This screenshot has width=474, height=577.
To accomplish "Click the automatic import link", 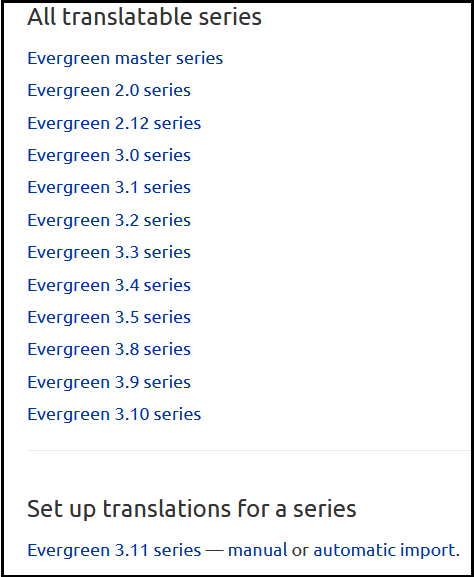I will (x=385, y=550).
